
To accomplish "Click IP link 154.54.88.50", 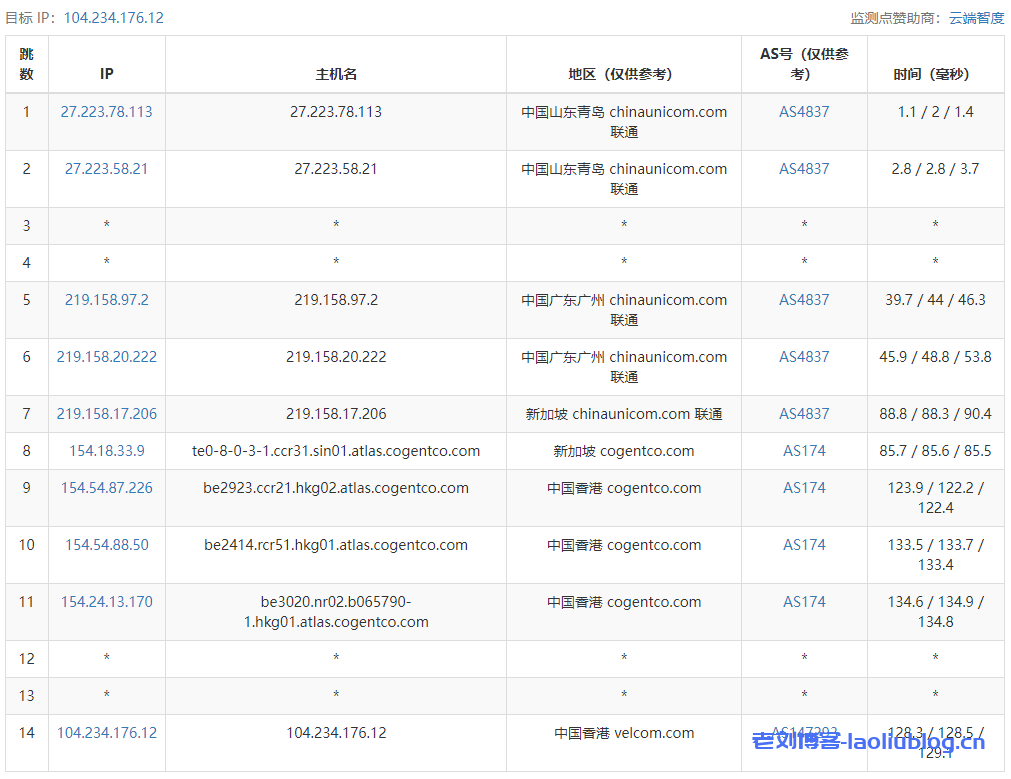I will (x=107, y=545).
